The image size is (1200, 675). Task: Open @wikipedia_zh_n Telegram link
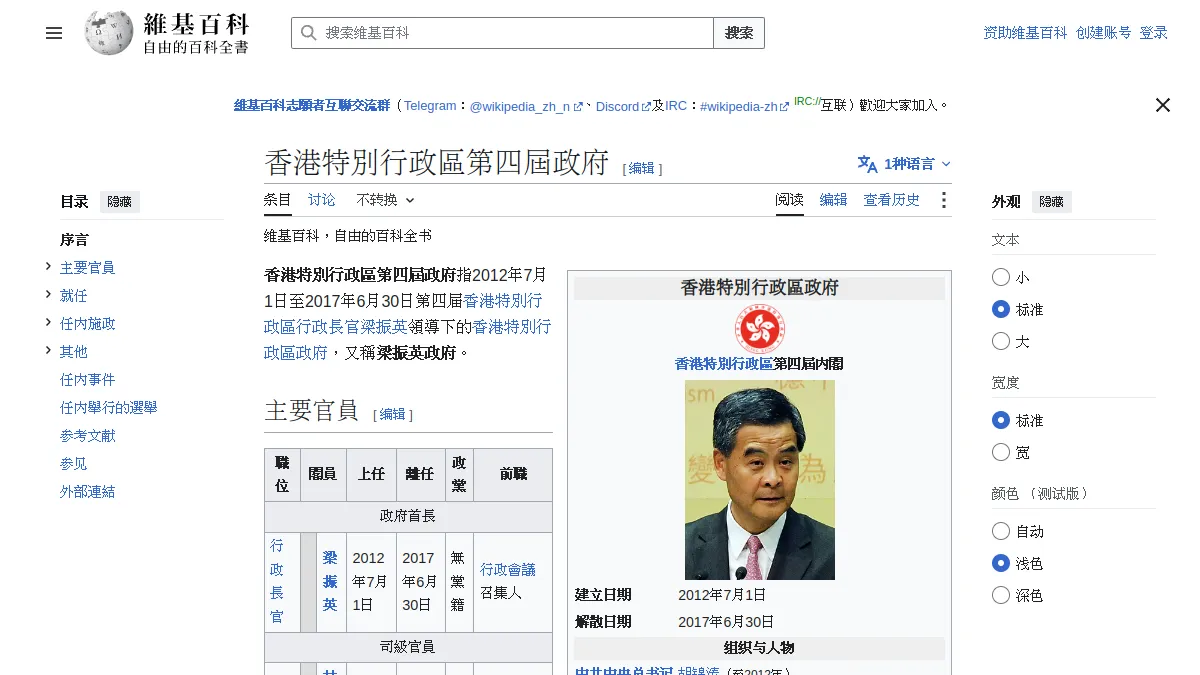coord(526,106)
